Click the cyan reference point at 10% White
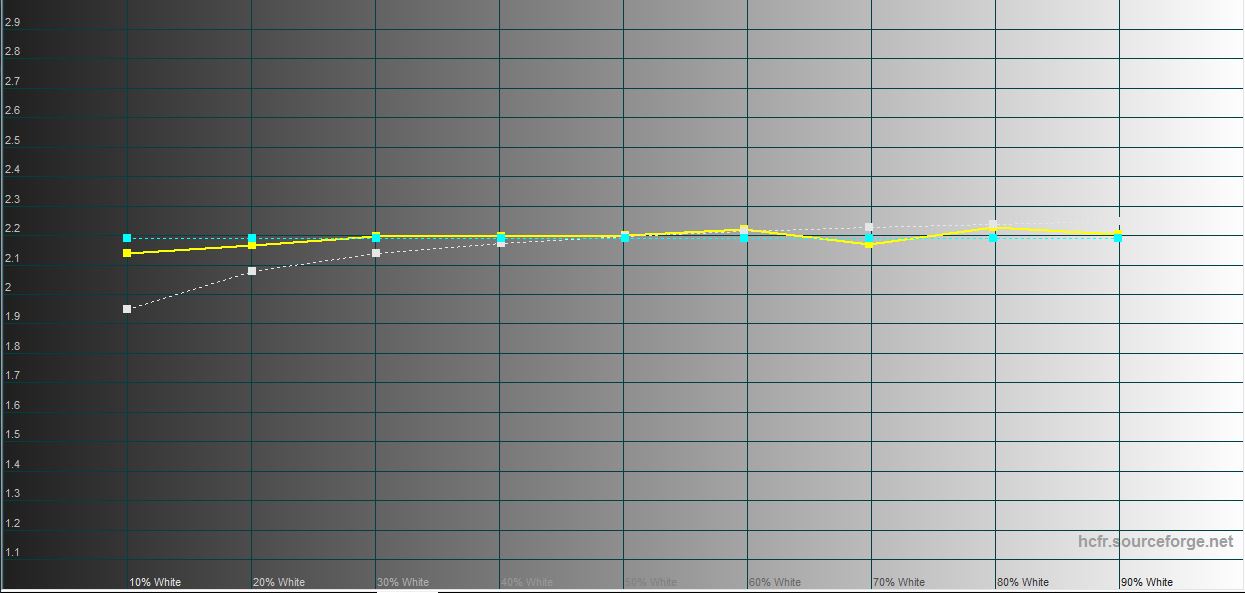The height and width of the screenshot is (593, 1245). click(x=127, y=238)
